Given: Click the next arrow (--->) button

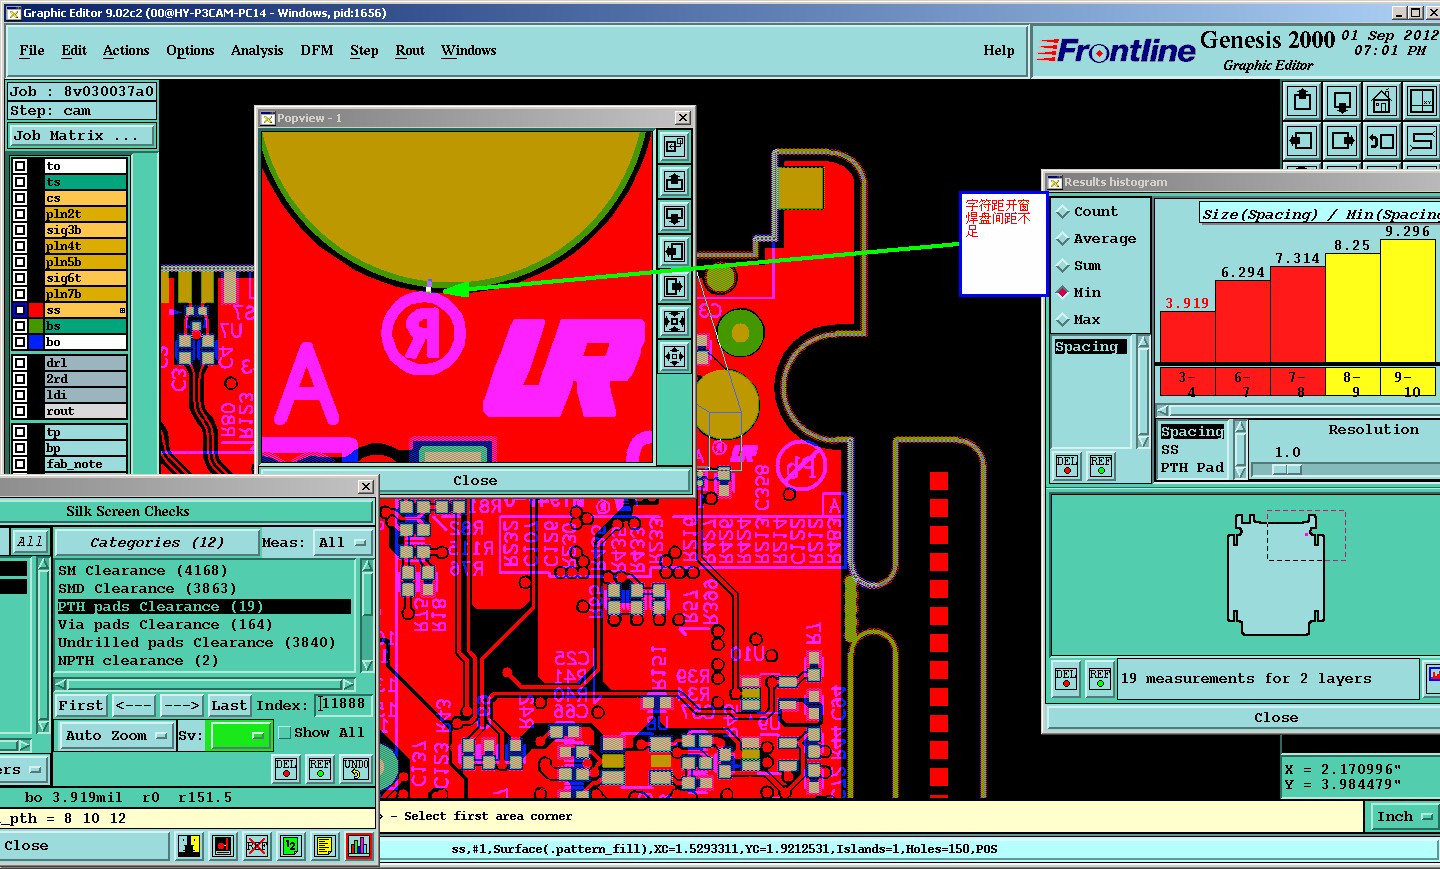Looking at the screenshot, I should 181,705.
